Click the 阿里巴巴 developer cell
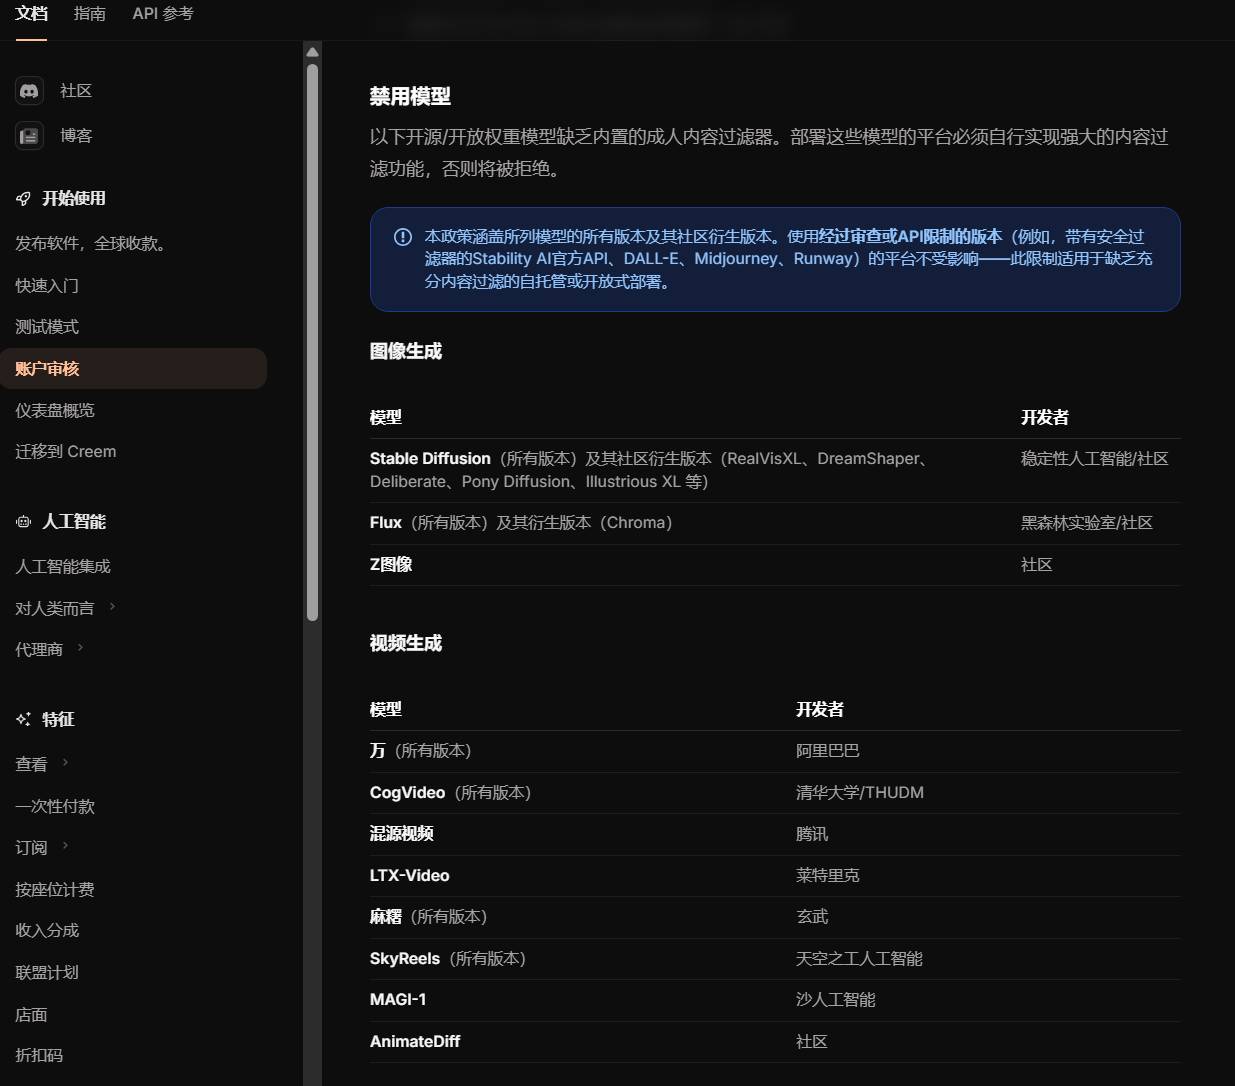 pyautogui.click(x=828, y=750)
